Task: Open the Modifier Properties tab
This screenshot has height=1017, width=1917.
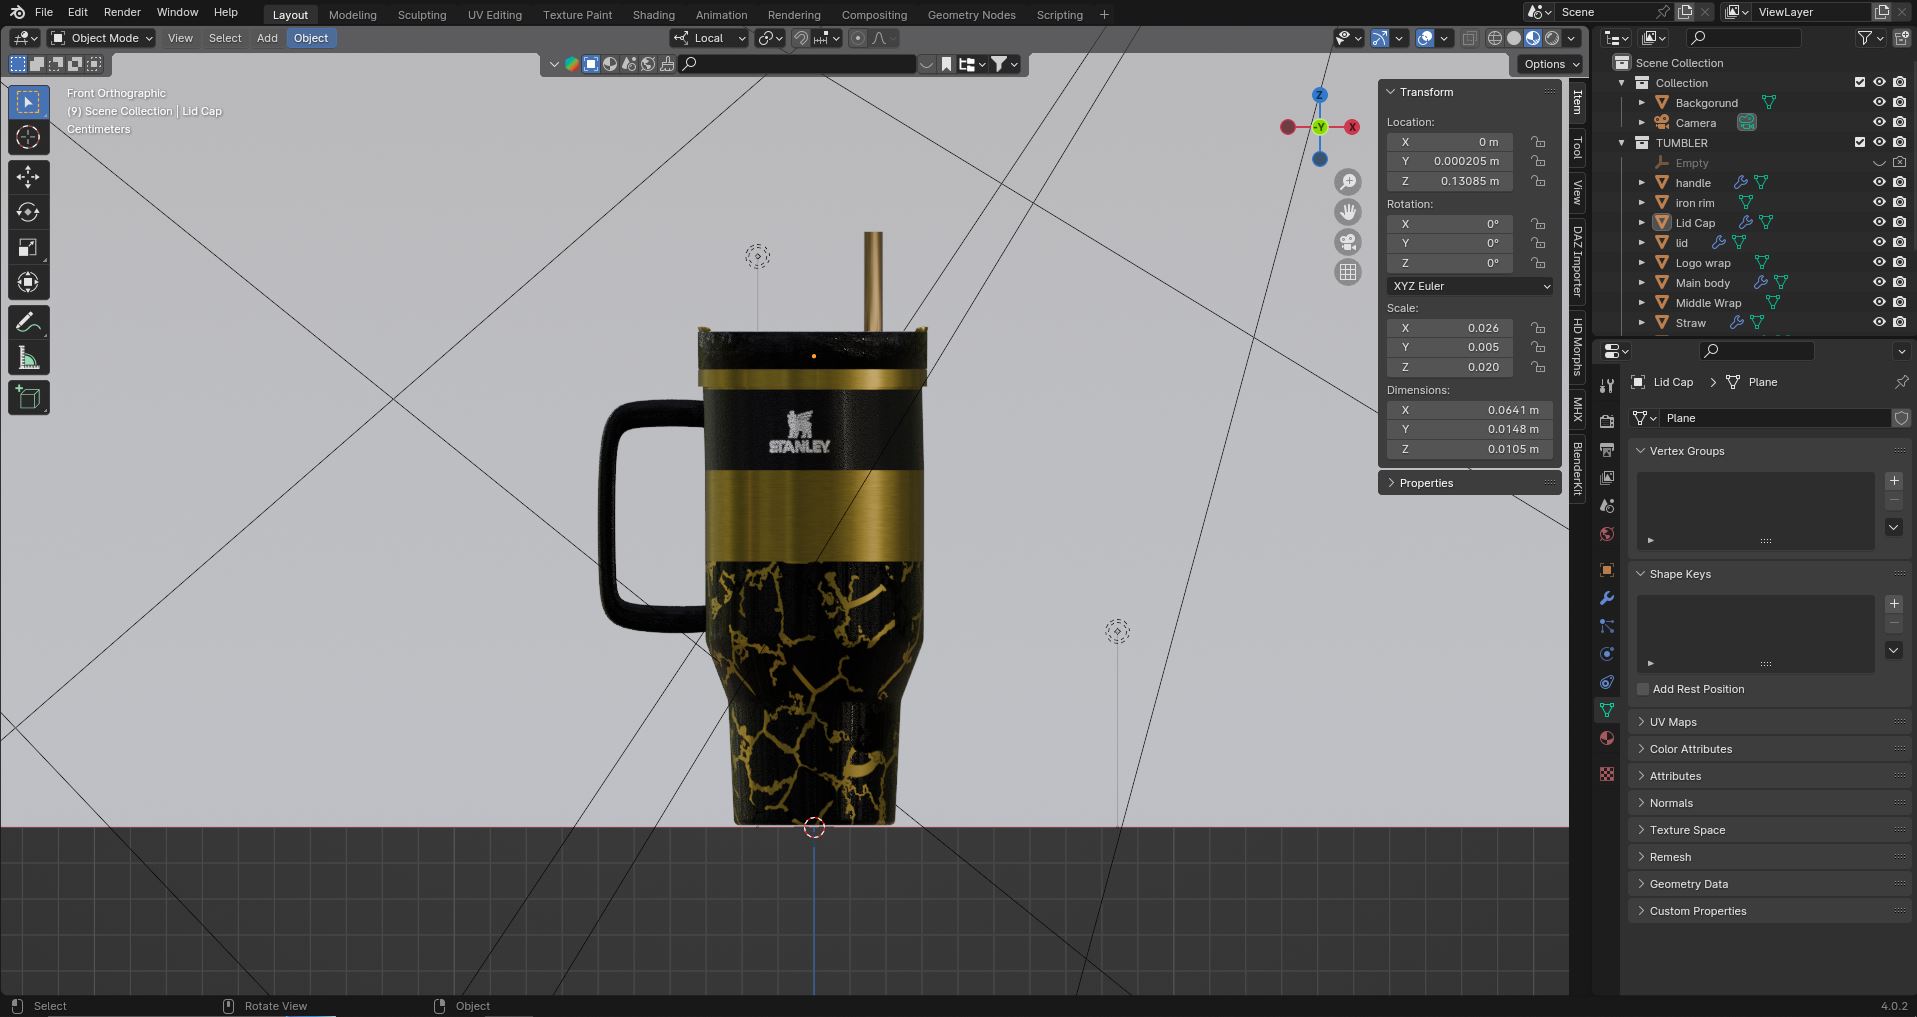Action: 1605,597
